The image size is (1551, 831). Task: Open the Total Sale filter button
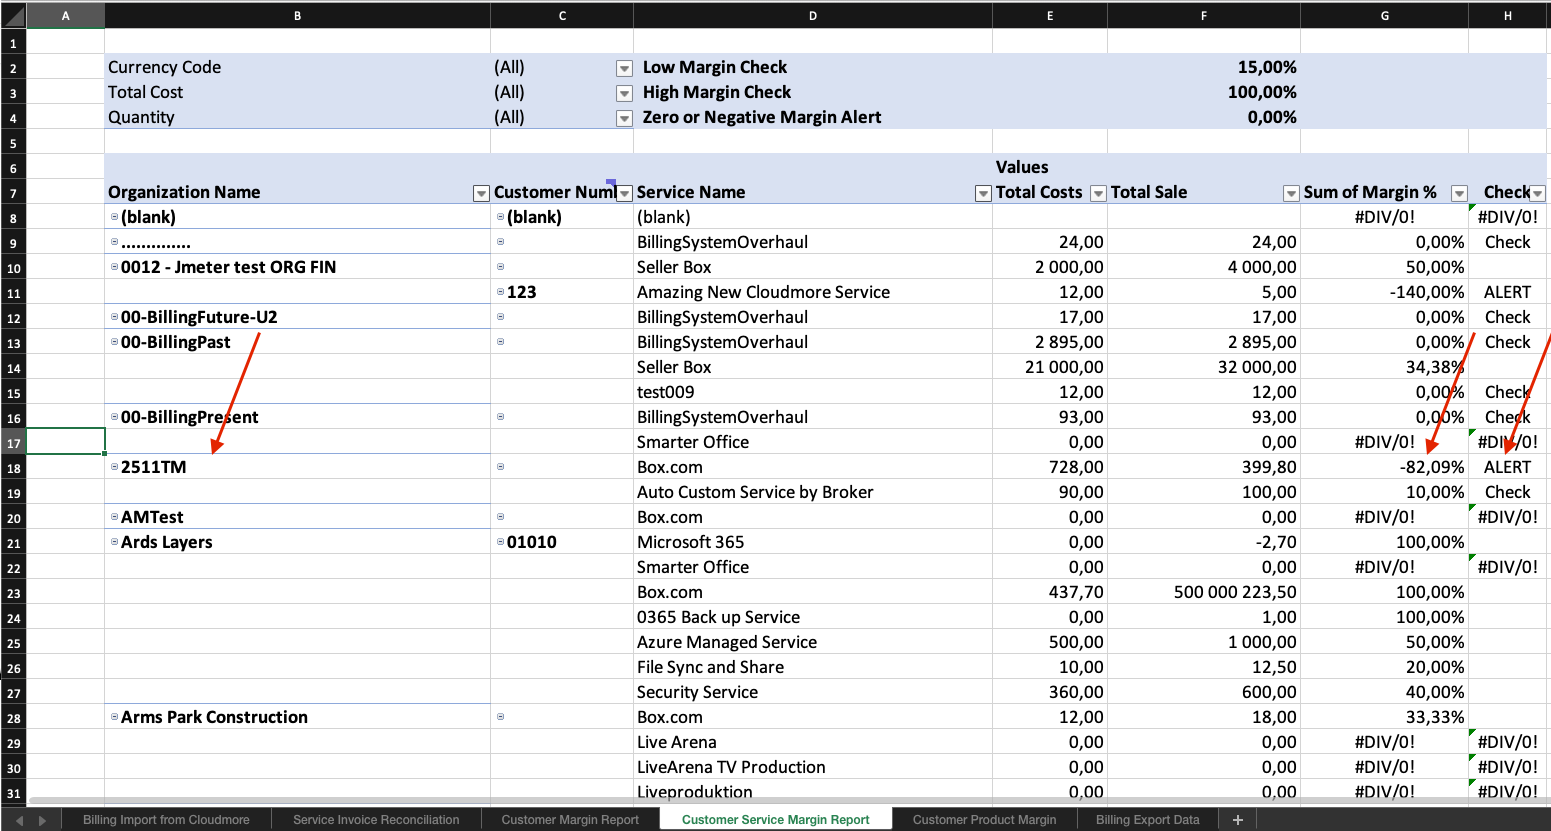pos(1291,194)
